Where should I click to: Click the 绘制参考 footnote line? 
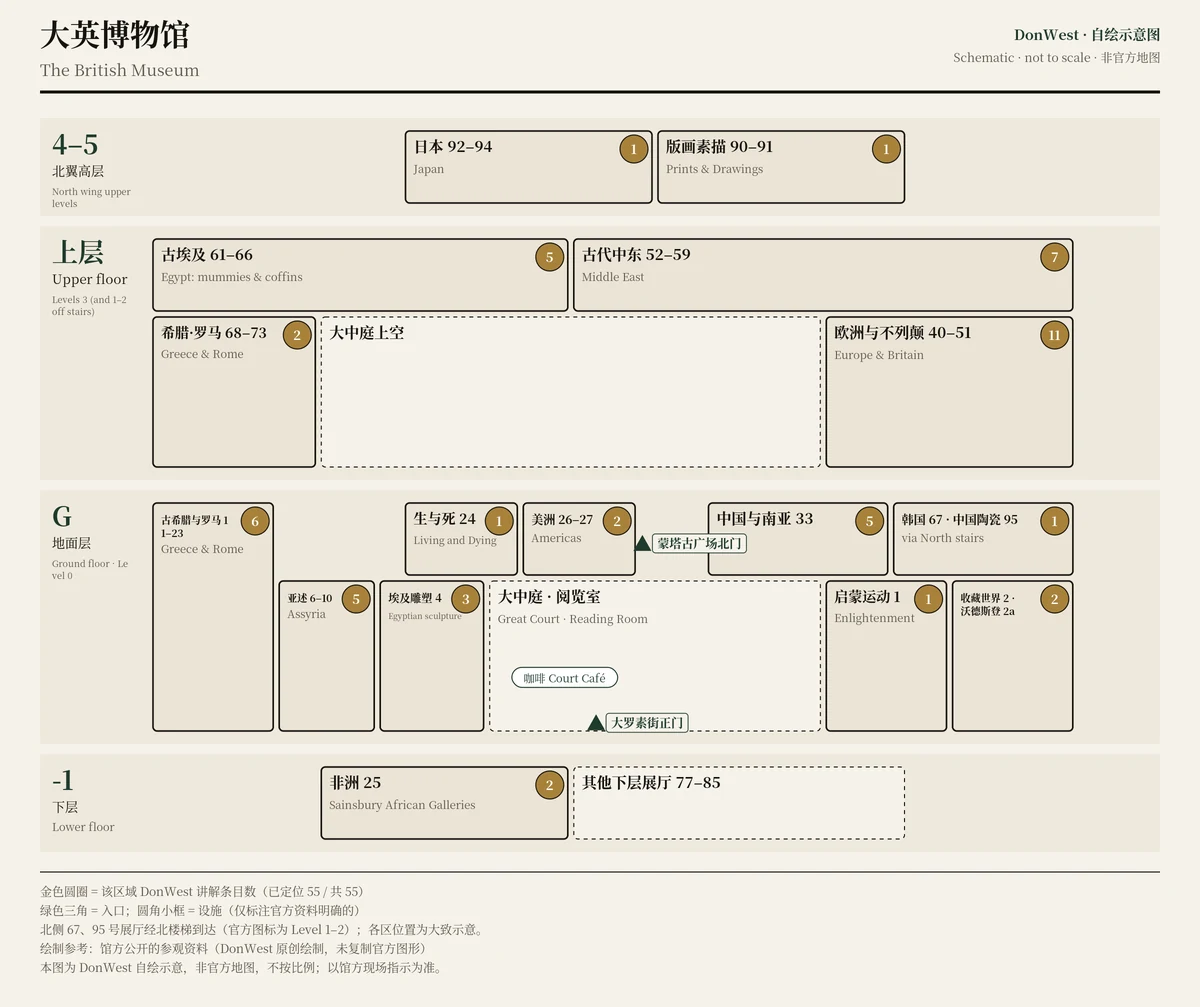click(233, 948)
